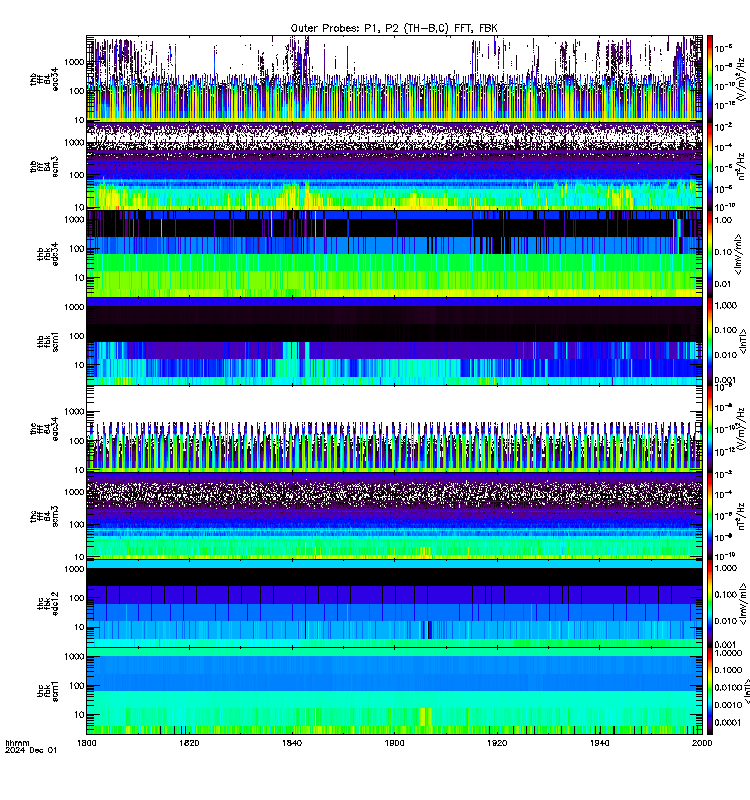750x800 pixels.
Task: Click the 100 tick label of thc scm3 panel
Action: tap(77, 524)
